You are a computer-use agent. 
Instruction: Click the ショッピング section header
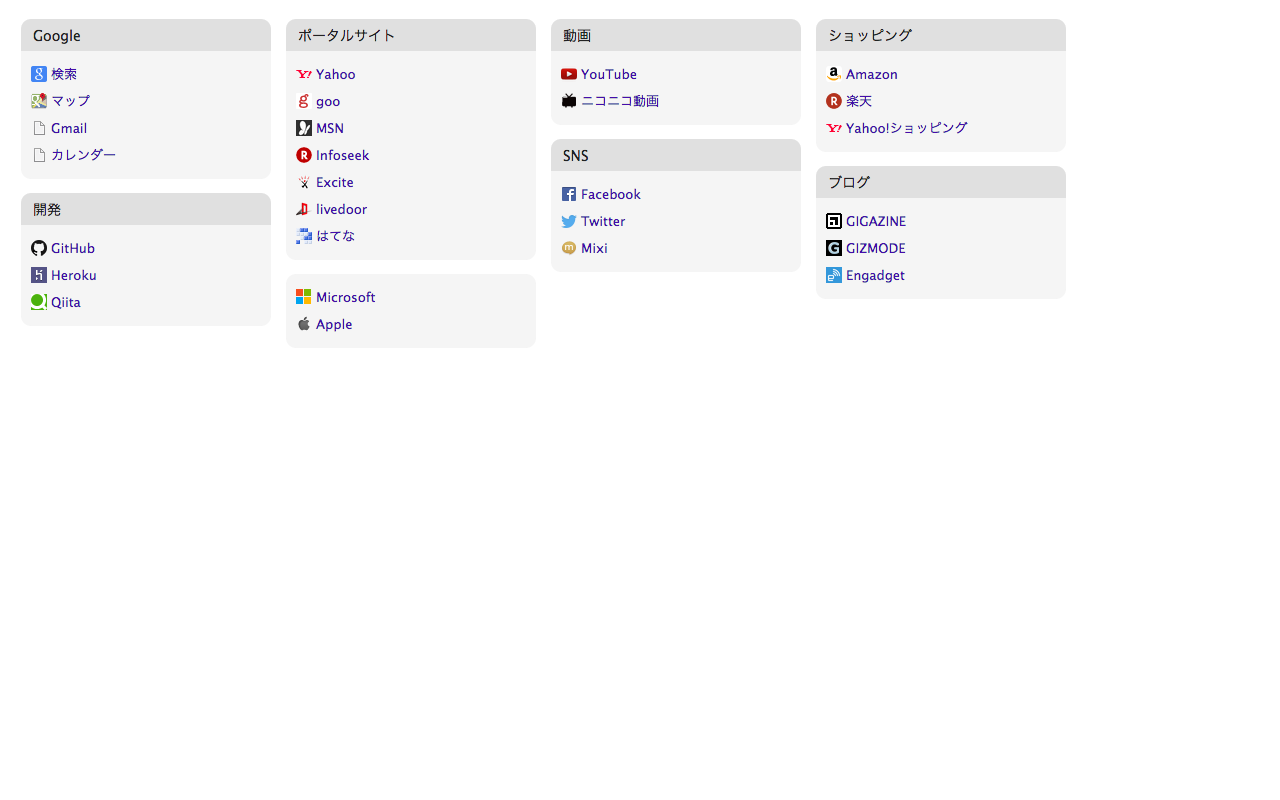(941, 35)
